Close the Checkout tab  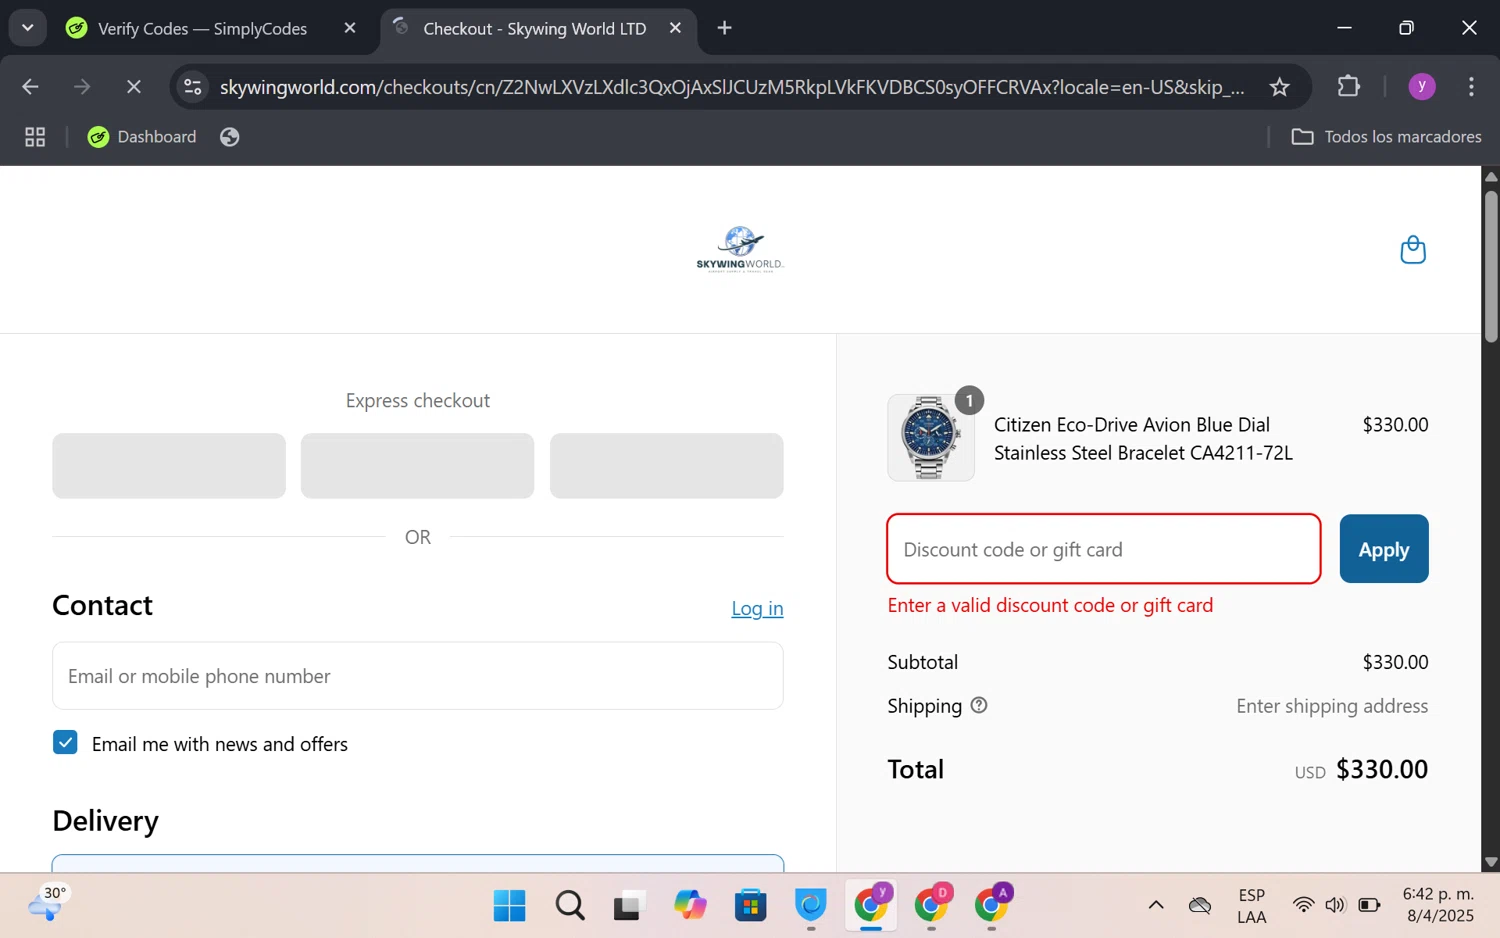click(675, 28)
